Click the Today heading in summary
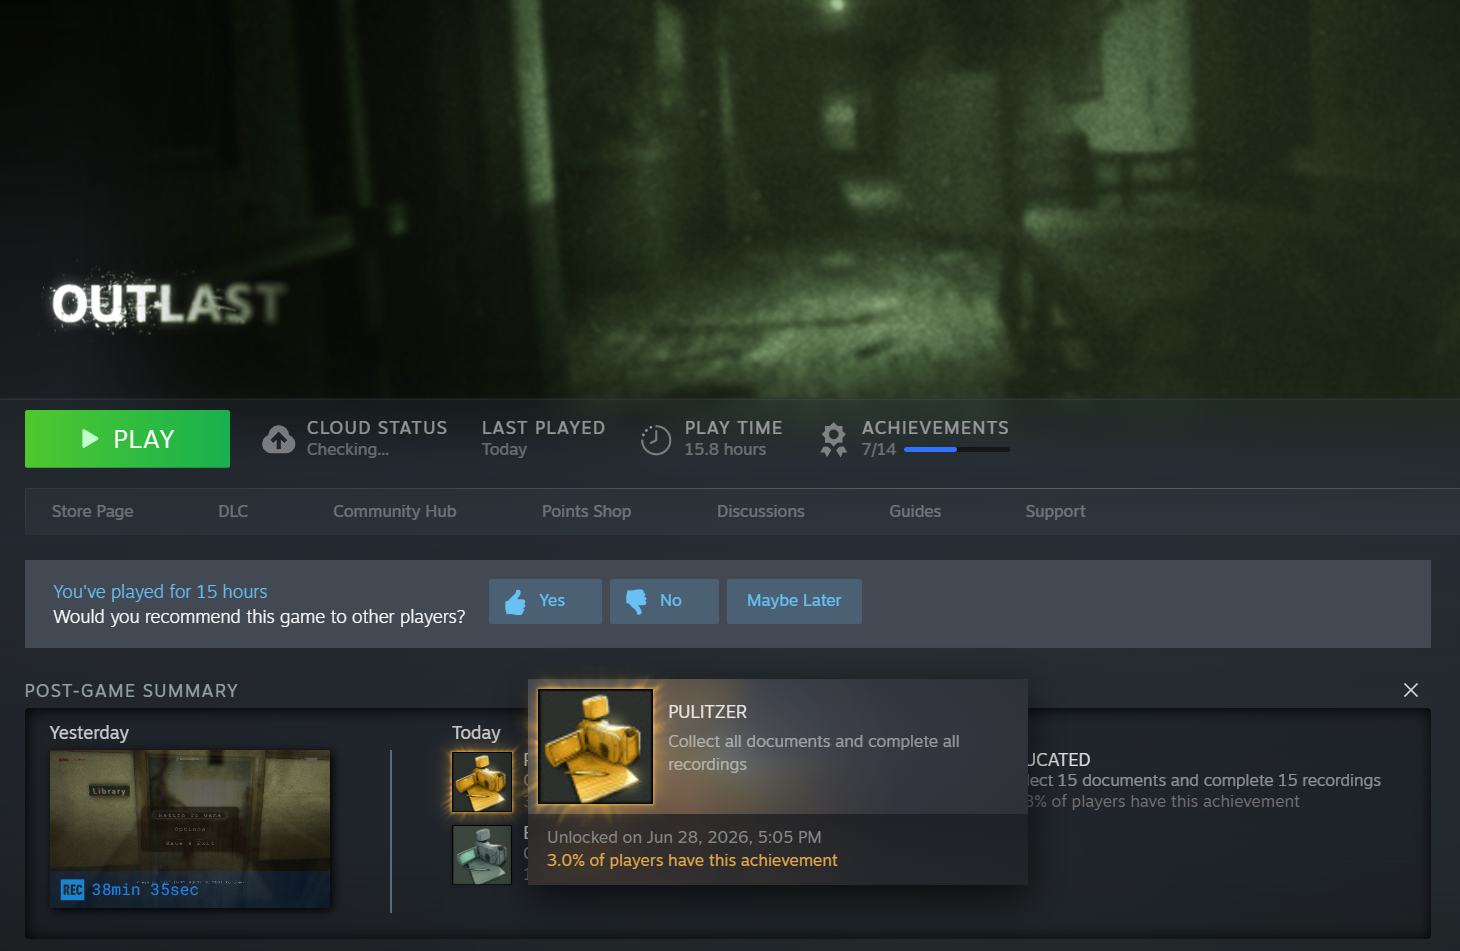1460x951 pixels. (x=476, y=733)
